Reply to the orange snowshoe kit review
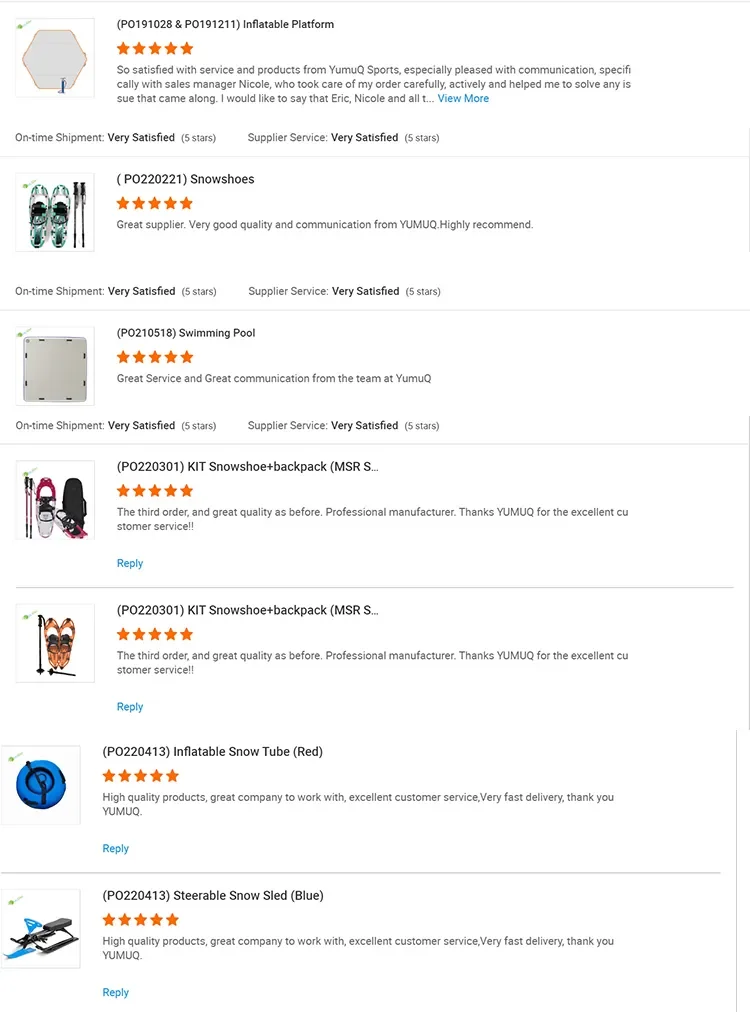The height and width of the screenshot is (1012, 750). (x=130, y=707)
